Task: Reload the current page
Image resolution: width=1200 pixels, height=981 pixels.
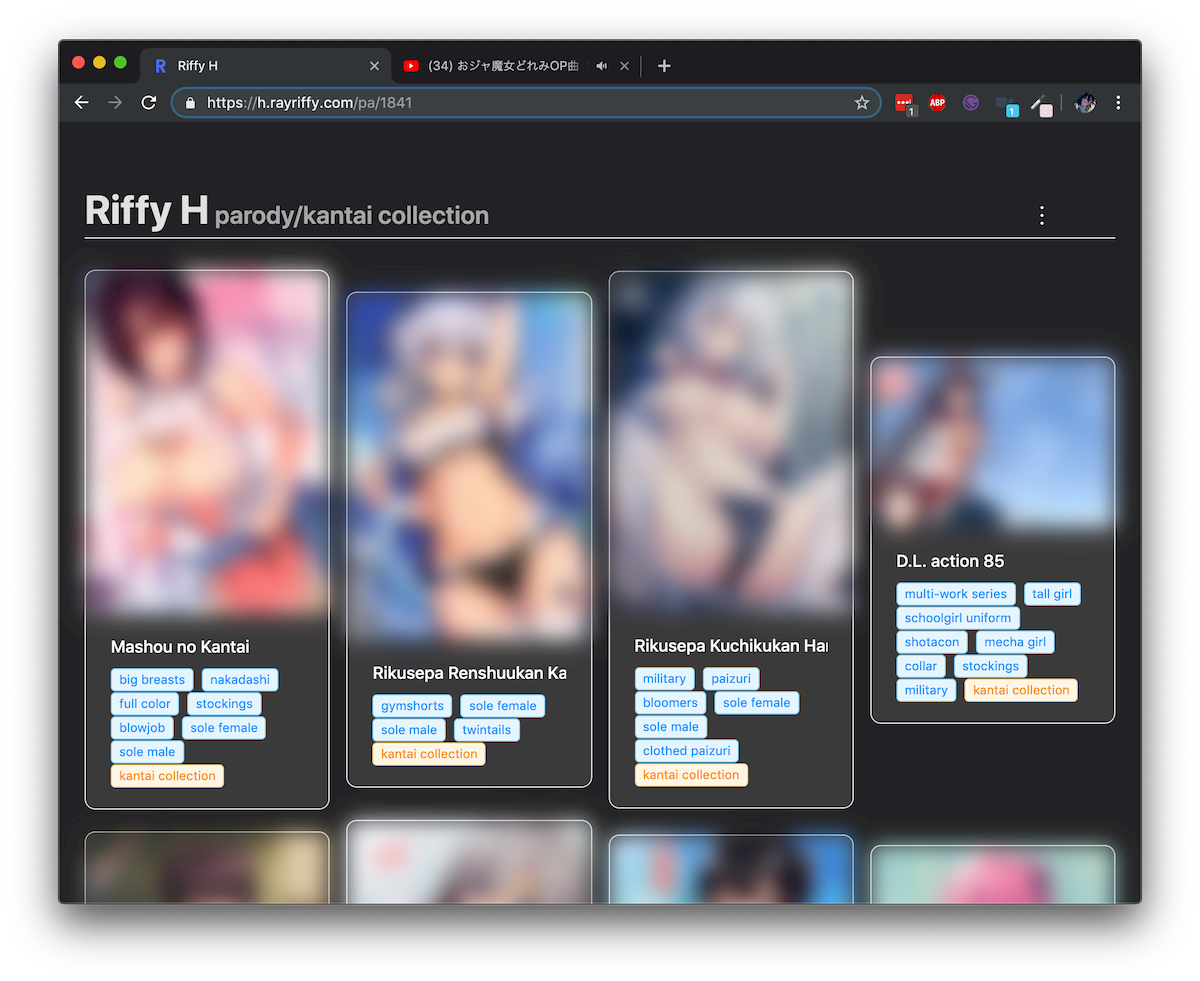Action: pos(149,102)
